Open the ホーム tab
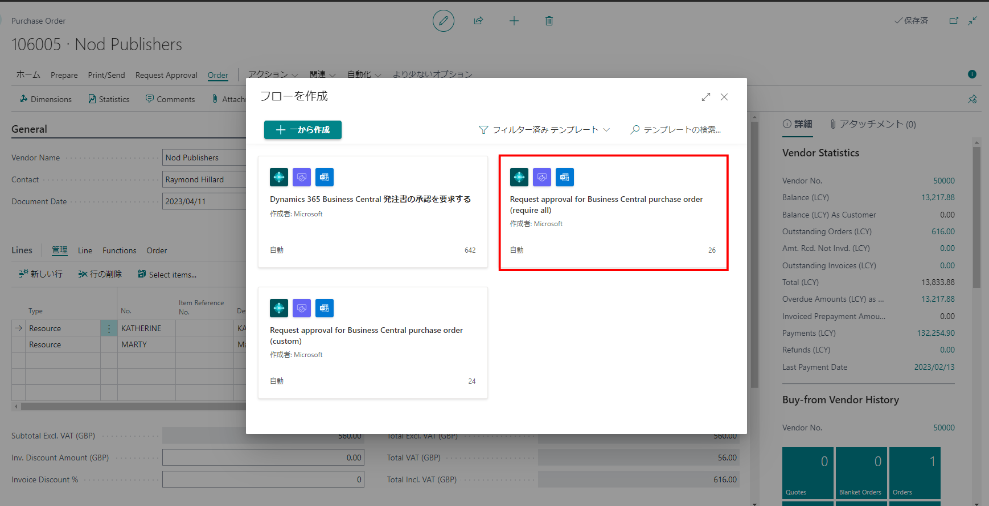The height and width of the screenshot is (506, 989). [x=28, y=74]
